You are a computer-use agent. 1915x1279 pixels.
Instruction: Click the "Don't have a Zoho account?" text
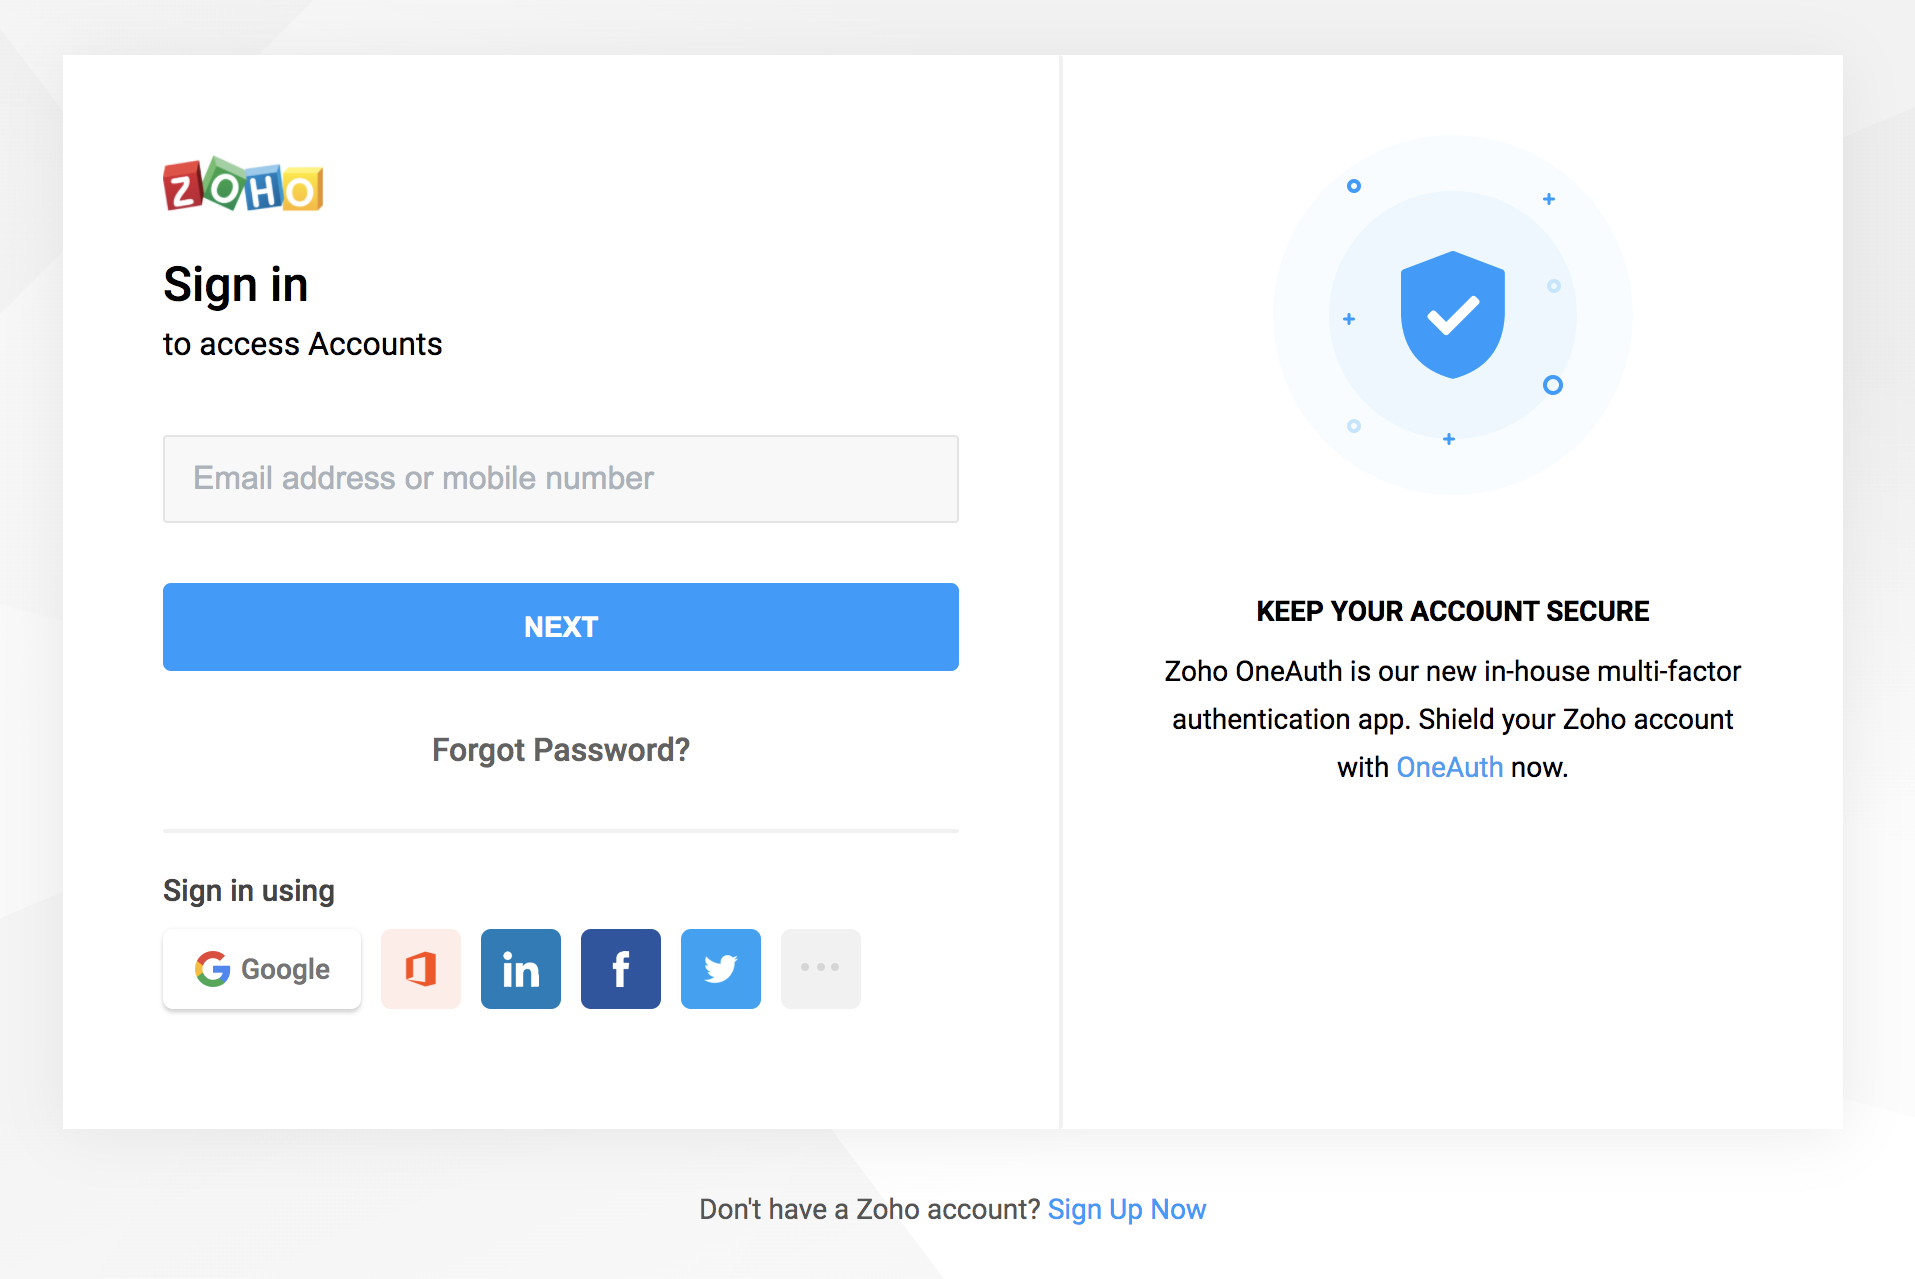point(869,1209)
